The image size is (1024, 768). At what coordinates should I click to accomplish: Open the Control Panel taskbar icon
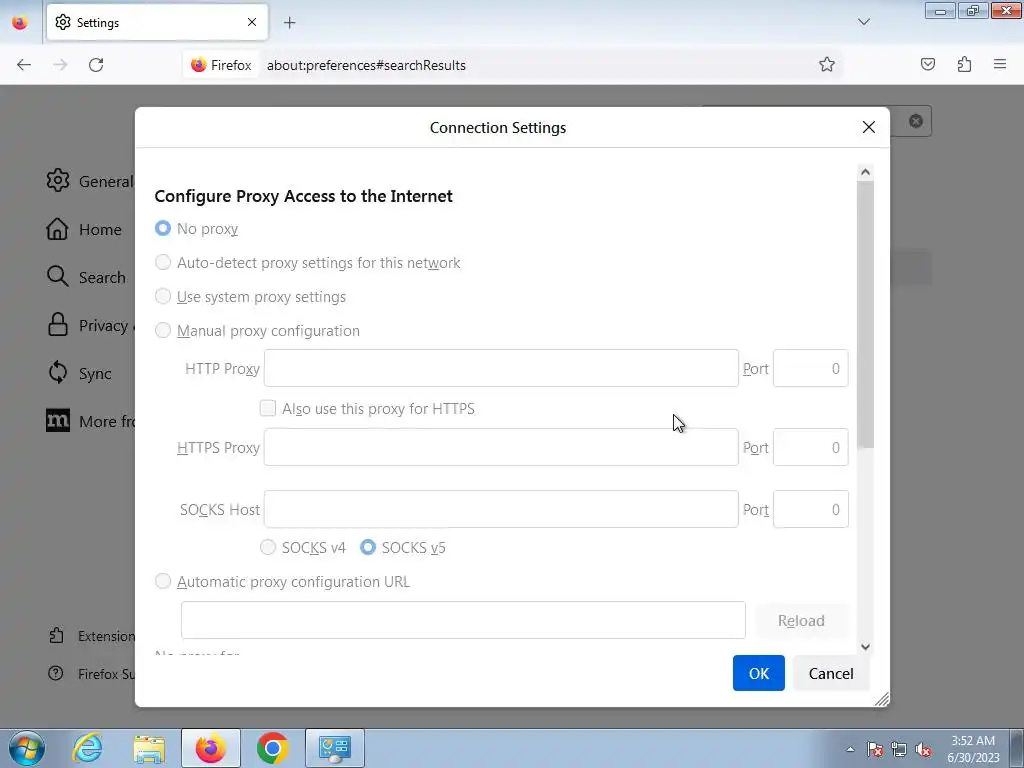tap(334, 748)
